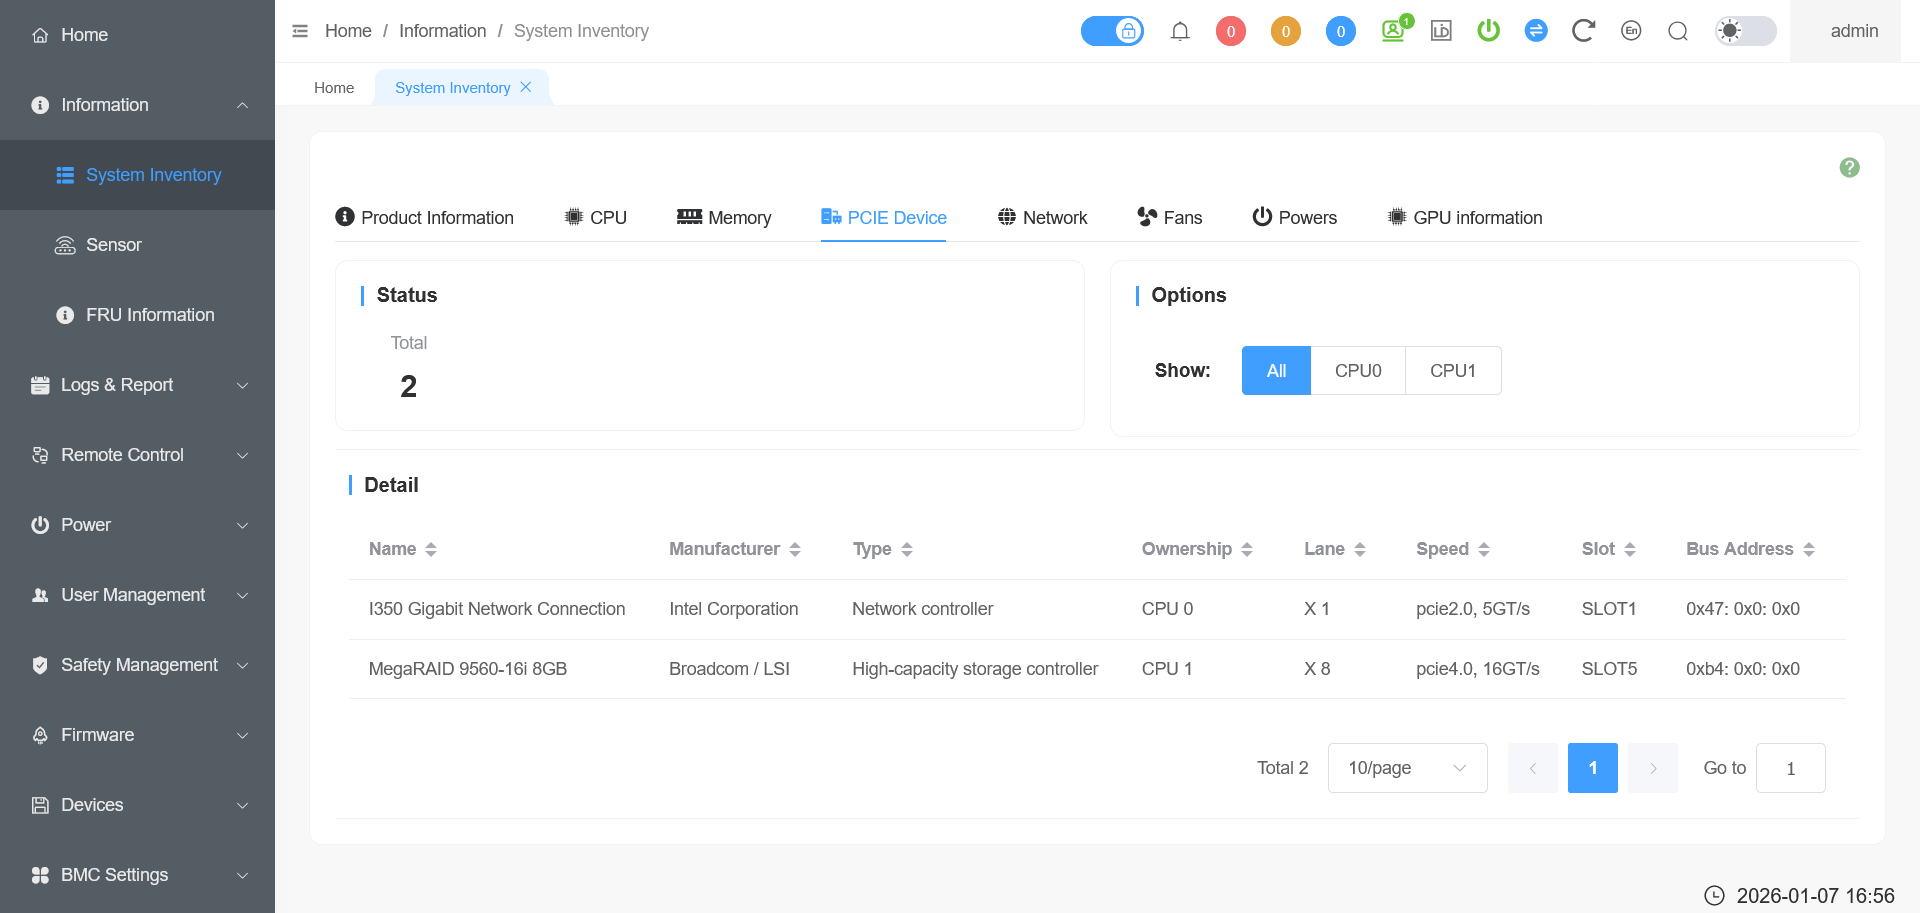Click the red critical alerts badge

tap(1230, 31)
